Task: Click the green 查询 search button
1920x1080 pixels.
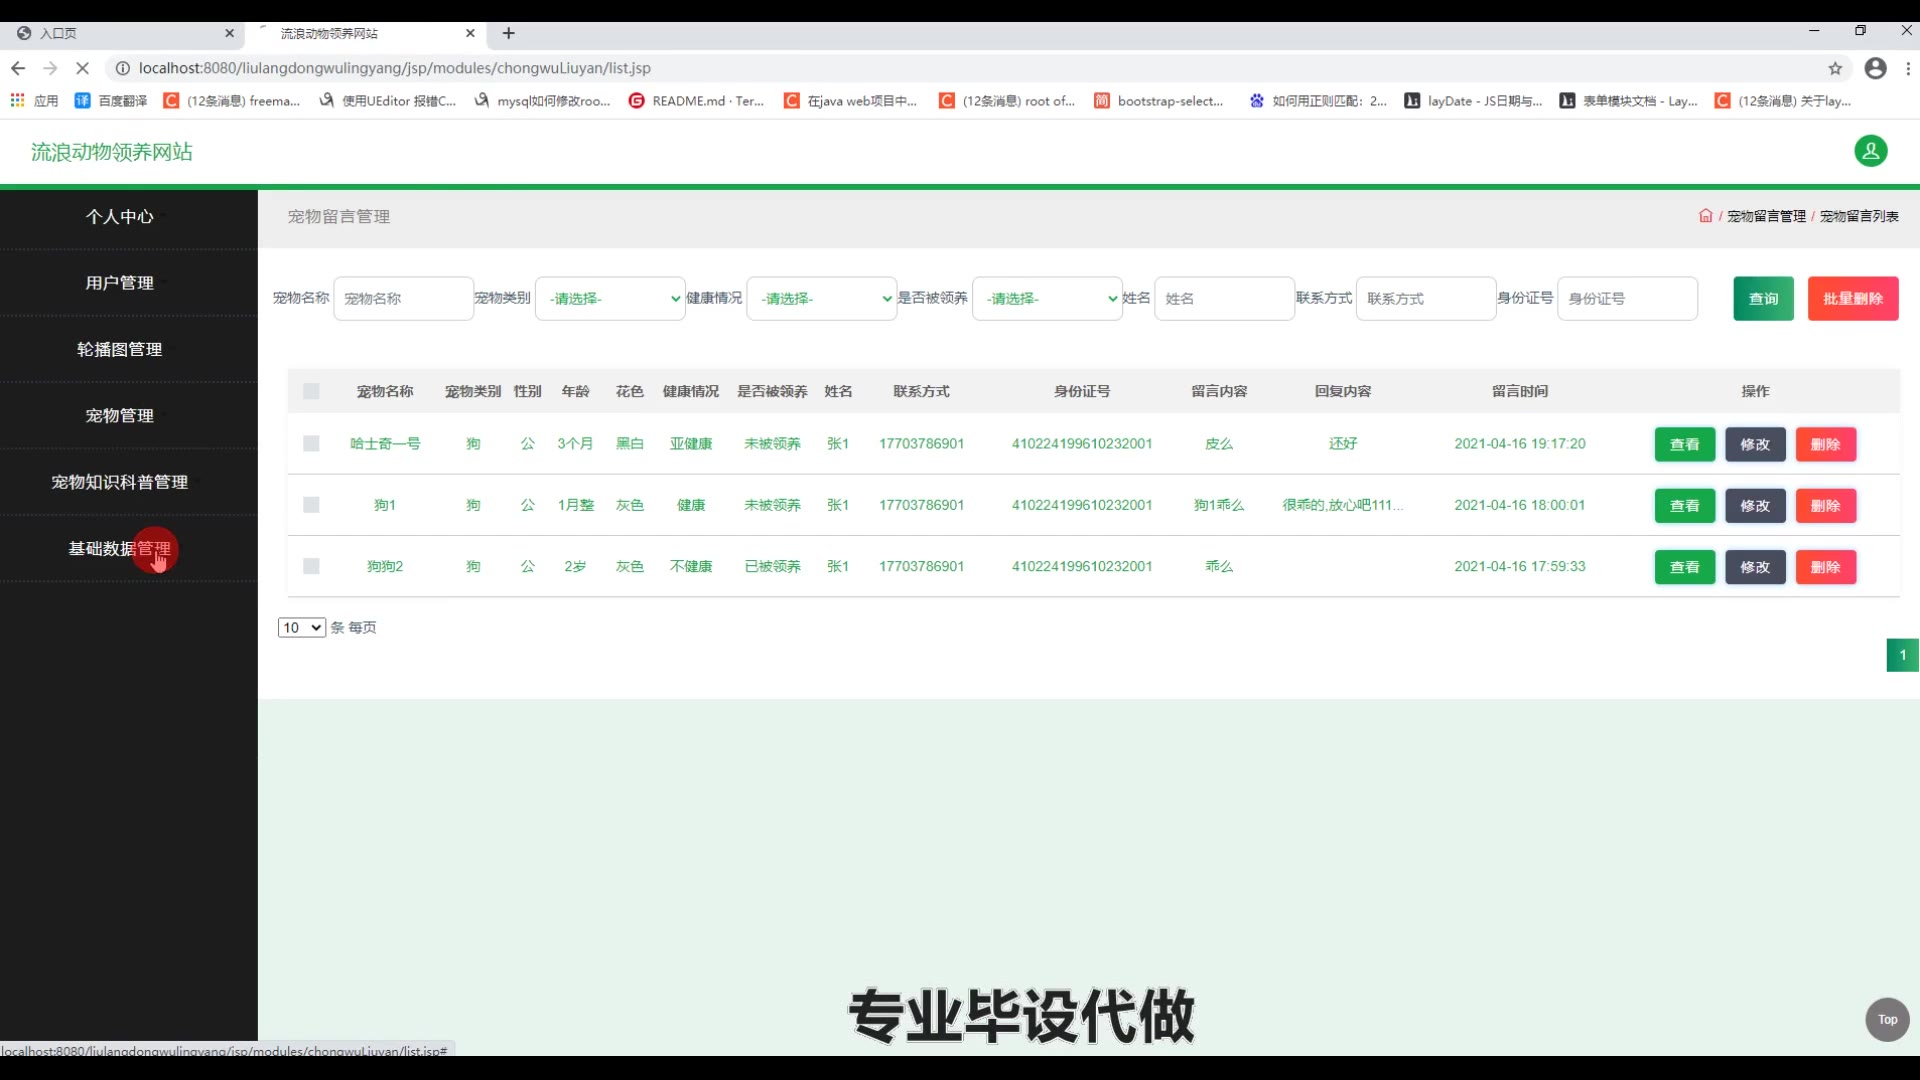Action: (x=1763, y=298)
